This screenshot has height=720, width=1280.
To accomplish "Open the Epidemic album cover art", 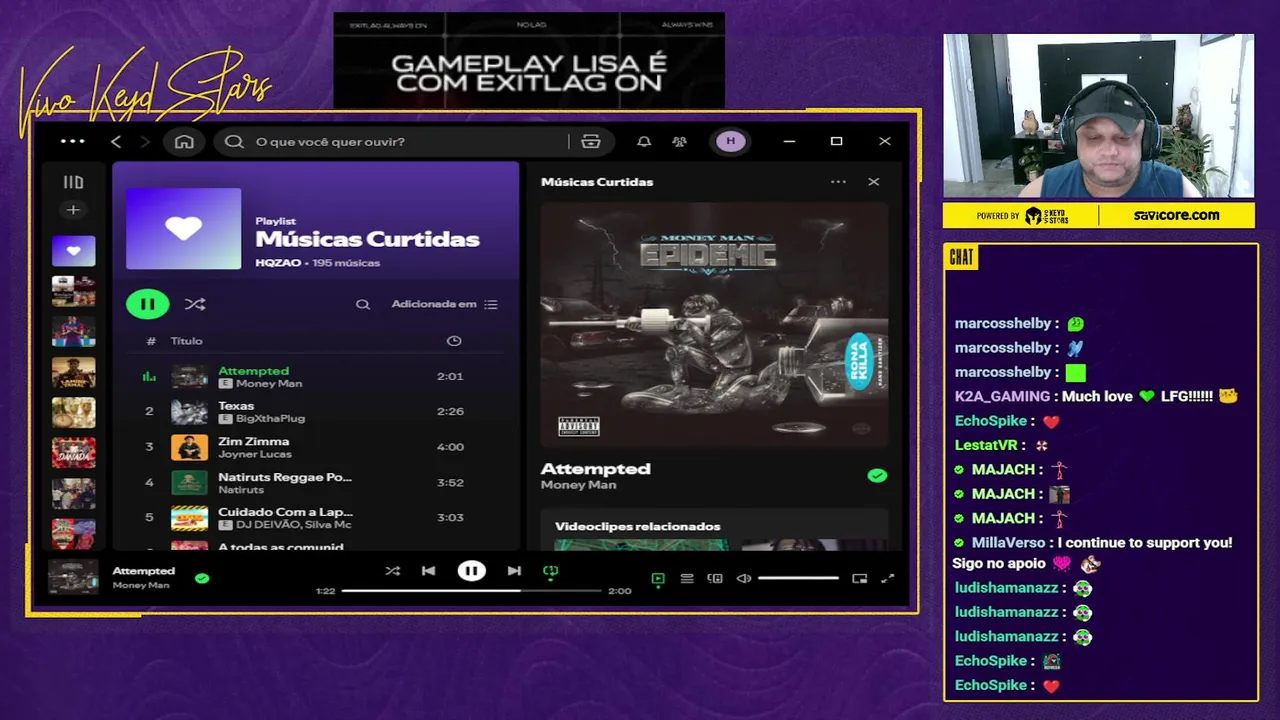I will 714,324.
